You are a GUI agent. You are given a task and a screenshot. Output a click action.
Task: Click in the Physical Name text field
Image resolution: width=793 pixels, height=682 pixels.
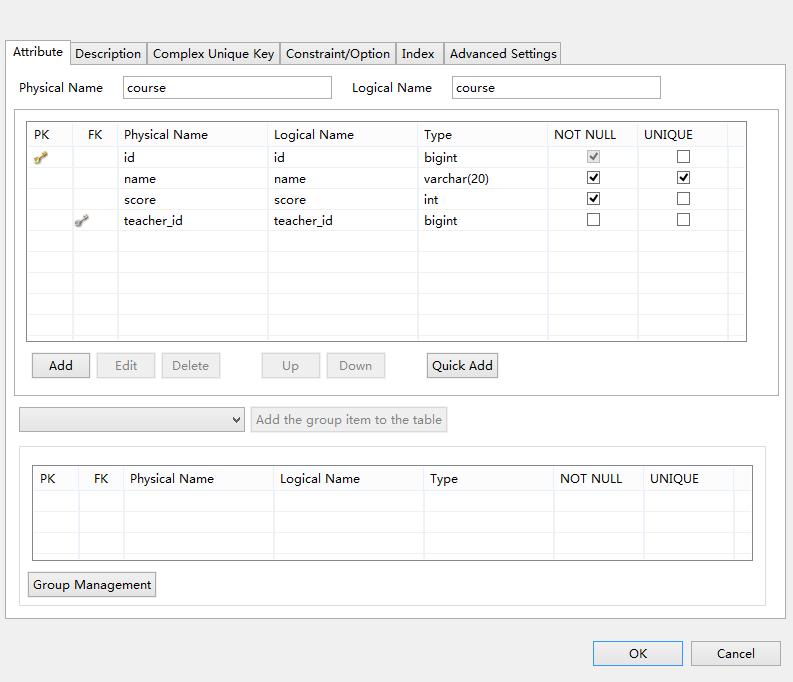pos(227,88)
